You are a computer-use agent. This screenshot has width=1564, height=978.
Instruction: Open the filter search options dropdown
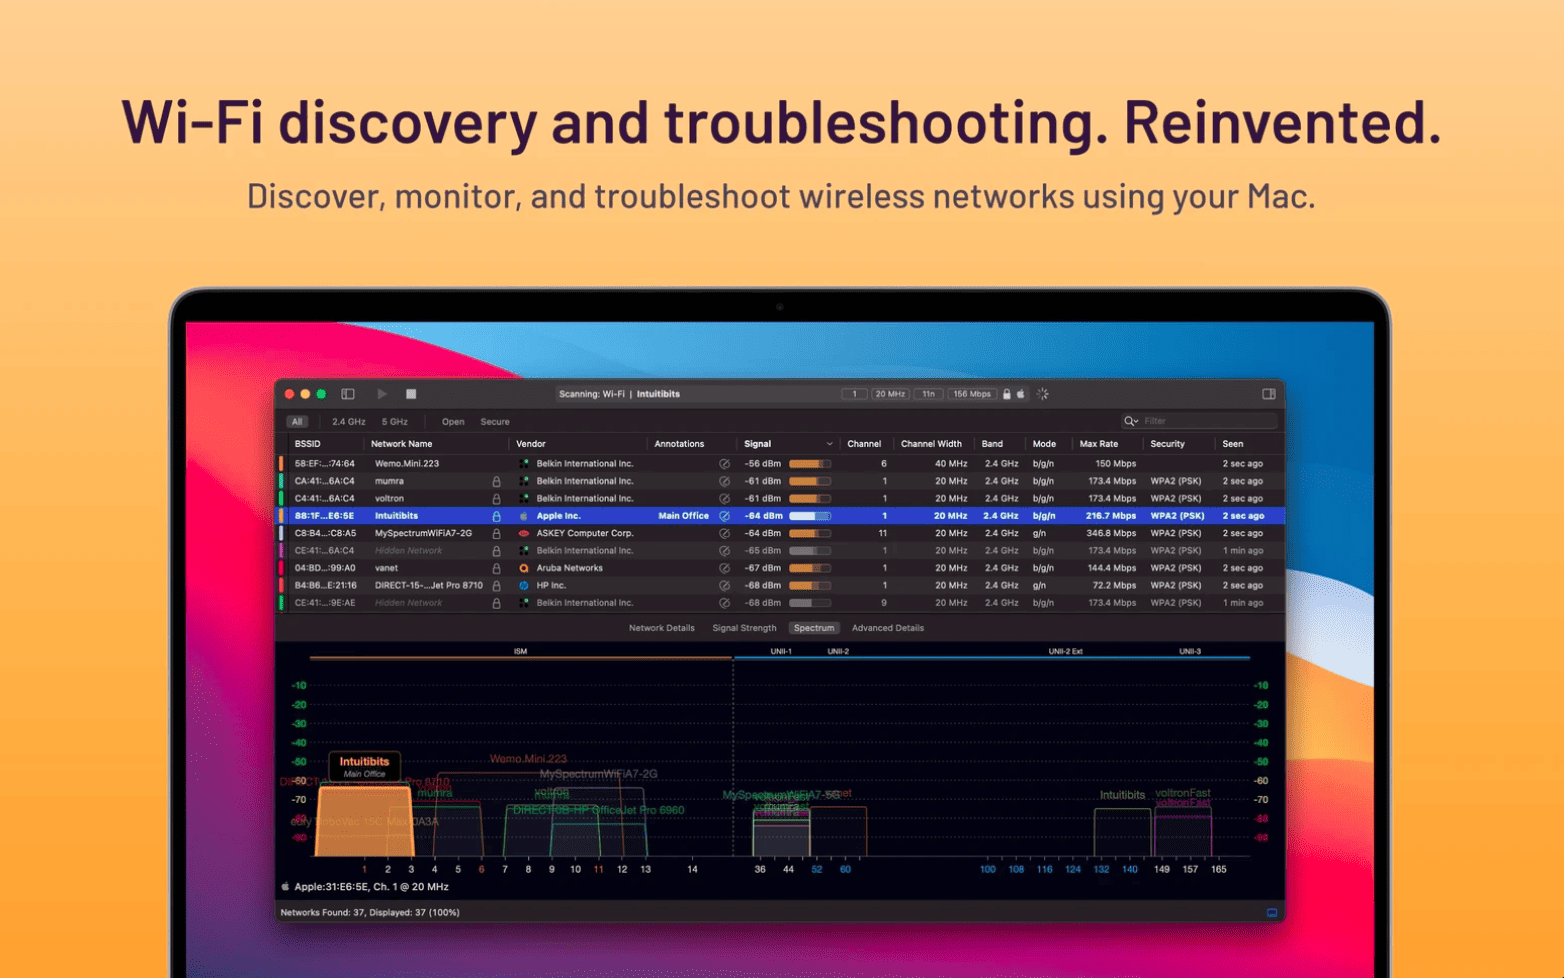[x=1131, y=421]
